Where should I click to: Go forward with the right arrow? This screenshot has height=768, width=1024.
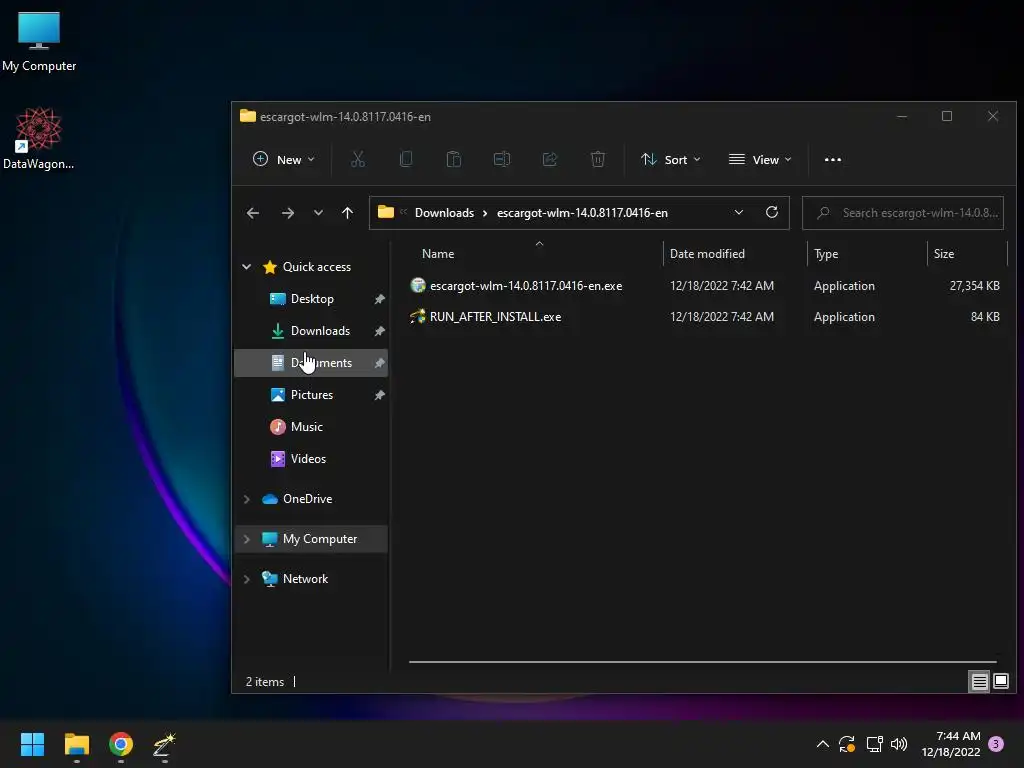pos(287,213)
